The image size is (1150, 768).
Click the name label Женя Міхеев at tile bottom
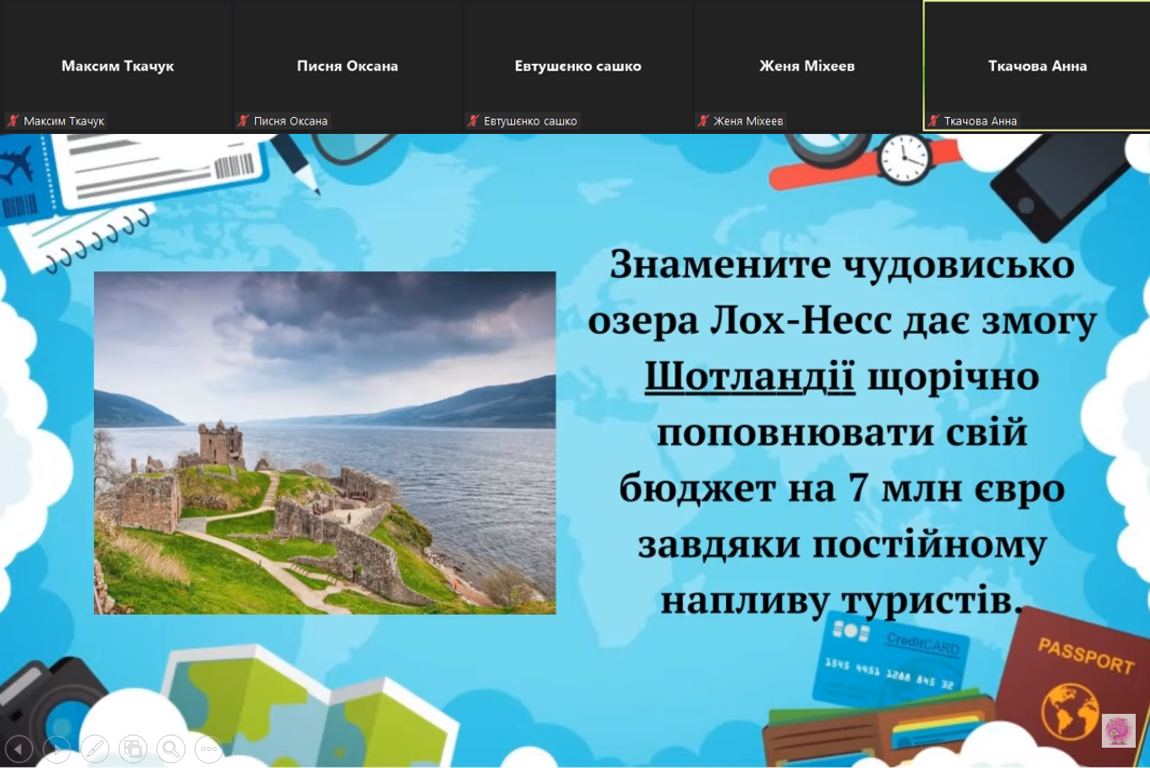click(x=748, y=121)
